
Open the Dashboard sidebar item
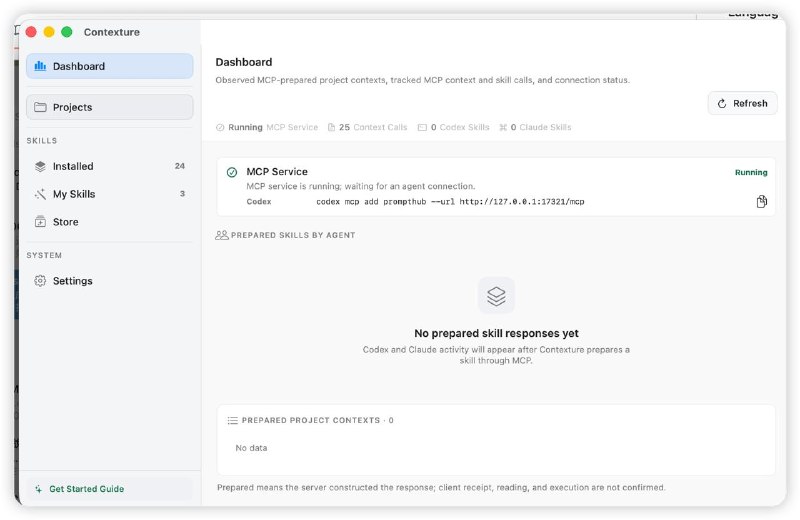click(110, 66)
